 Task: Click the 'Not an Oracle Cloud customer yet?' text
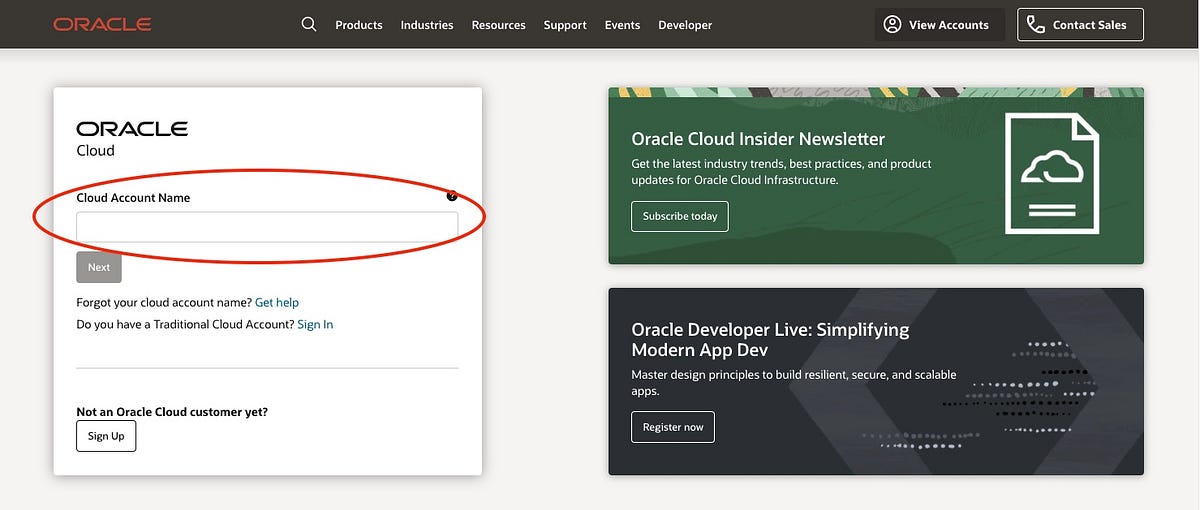pos(172,411)
